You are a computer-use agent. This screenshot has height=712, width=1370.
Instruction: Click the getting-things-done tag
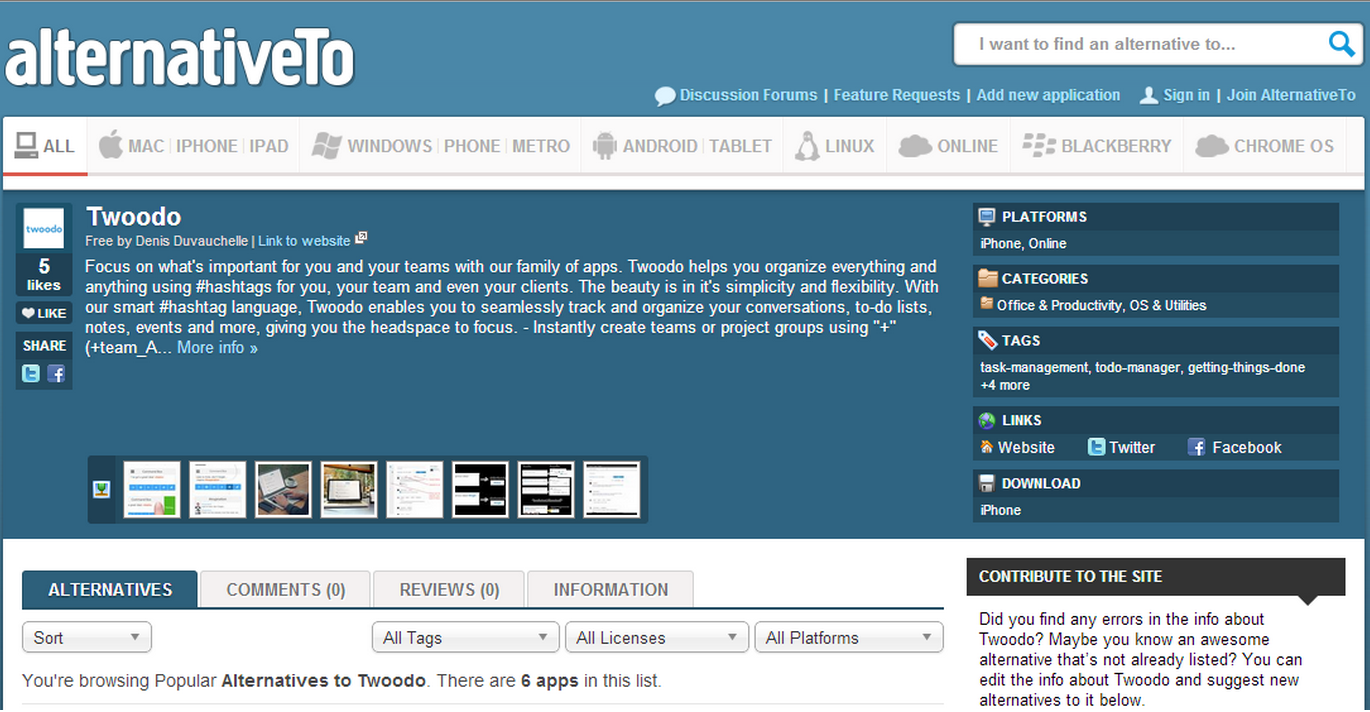click(x=1247, y=367)
